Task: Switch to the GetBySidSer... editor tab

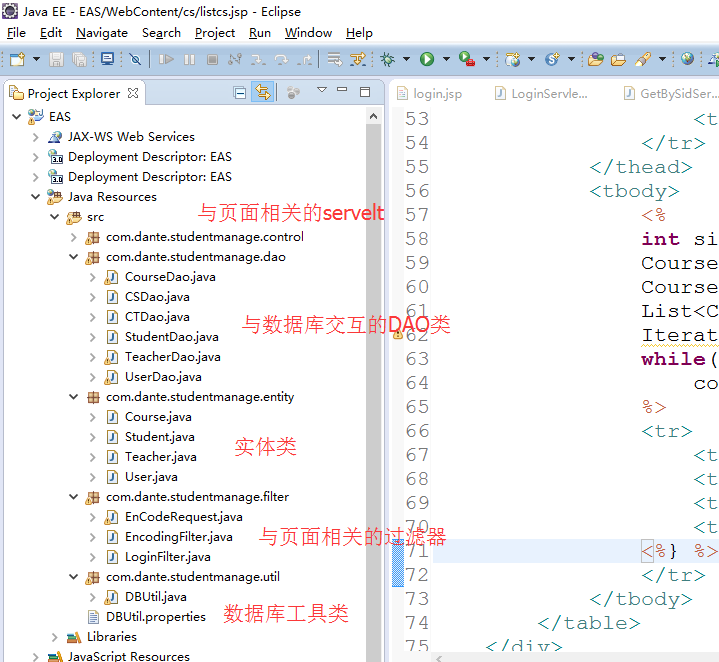Action: (x=671, y=94)
